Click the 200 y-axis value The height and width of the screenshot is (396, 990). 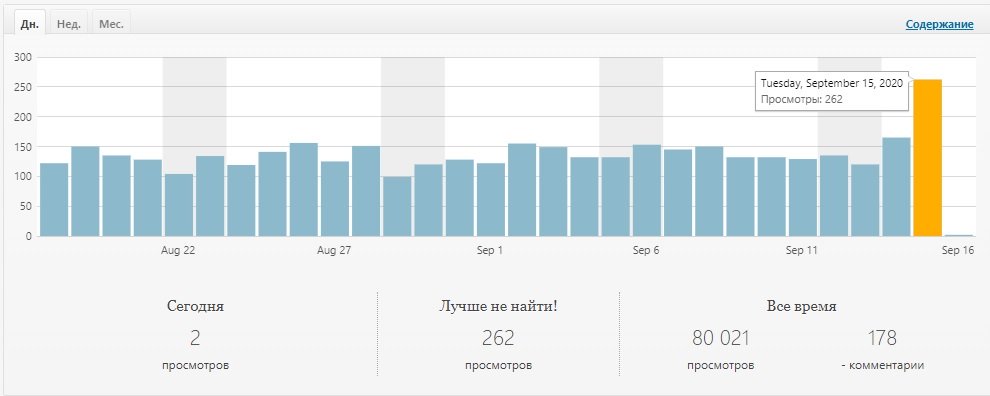pyautogui.click(x=24, y=117)
